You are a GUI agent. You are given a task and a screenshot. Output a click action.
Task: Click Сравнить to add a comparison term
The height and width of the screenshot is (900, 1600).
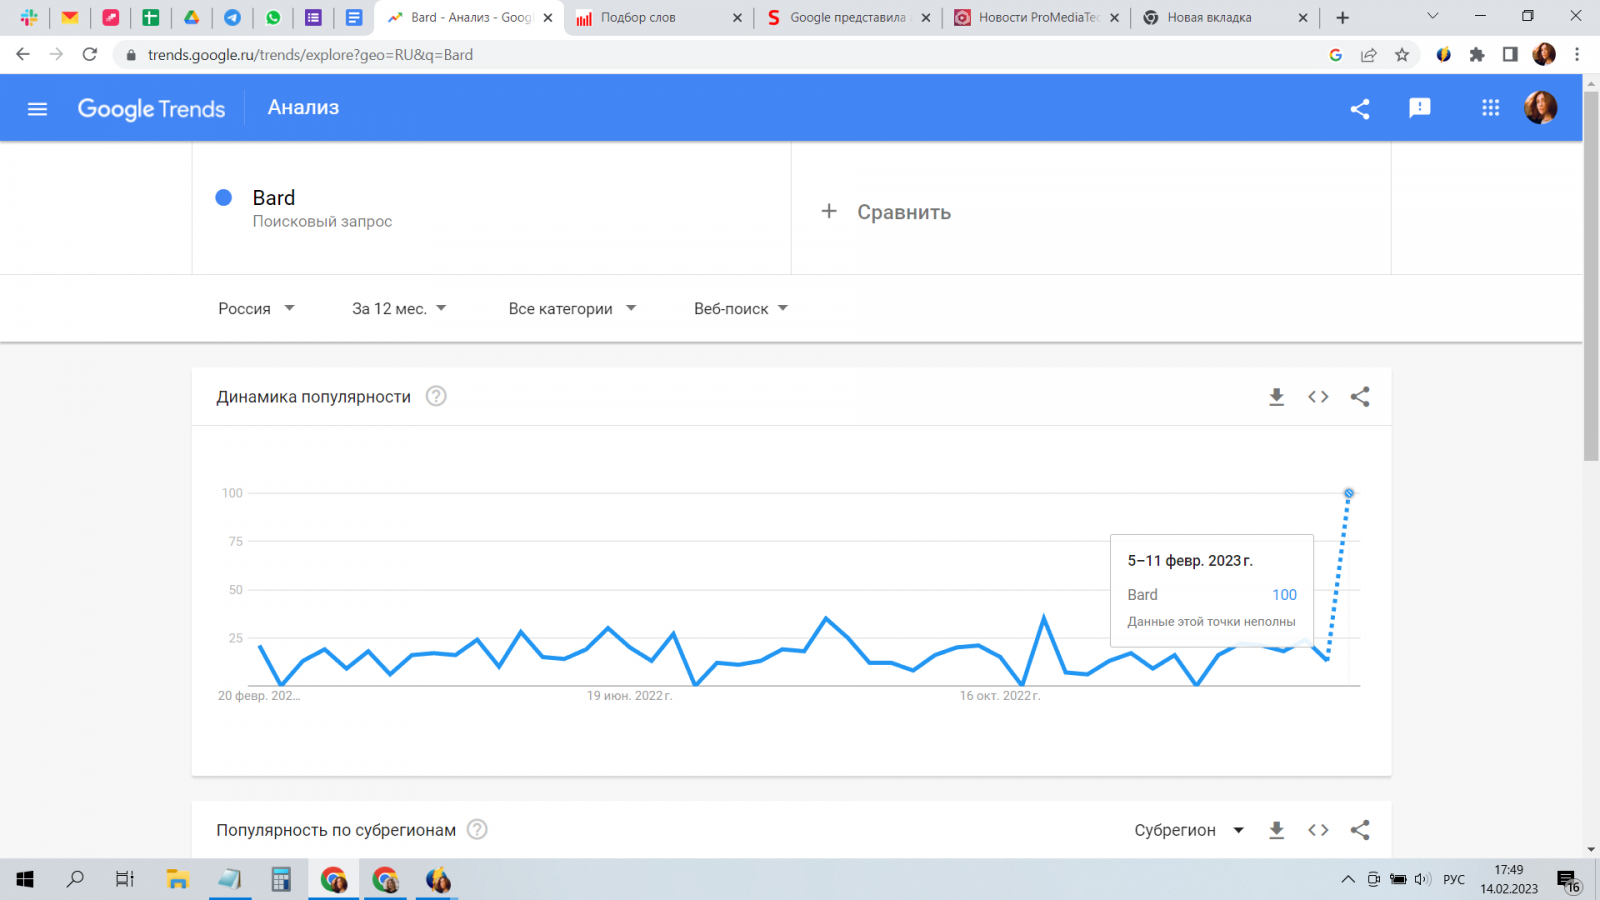[x=886, y=212]
